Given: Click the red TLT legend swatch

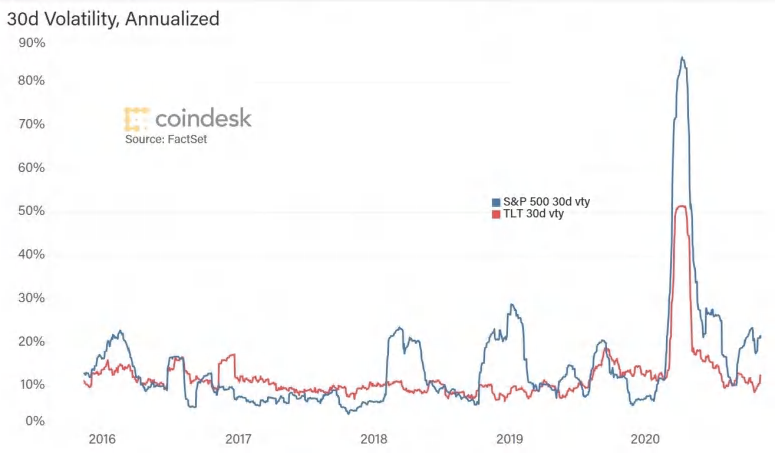Looking at the screenshot, I should (496, 214).
